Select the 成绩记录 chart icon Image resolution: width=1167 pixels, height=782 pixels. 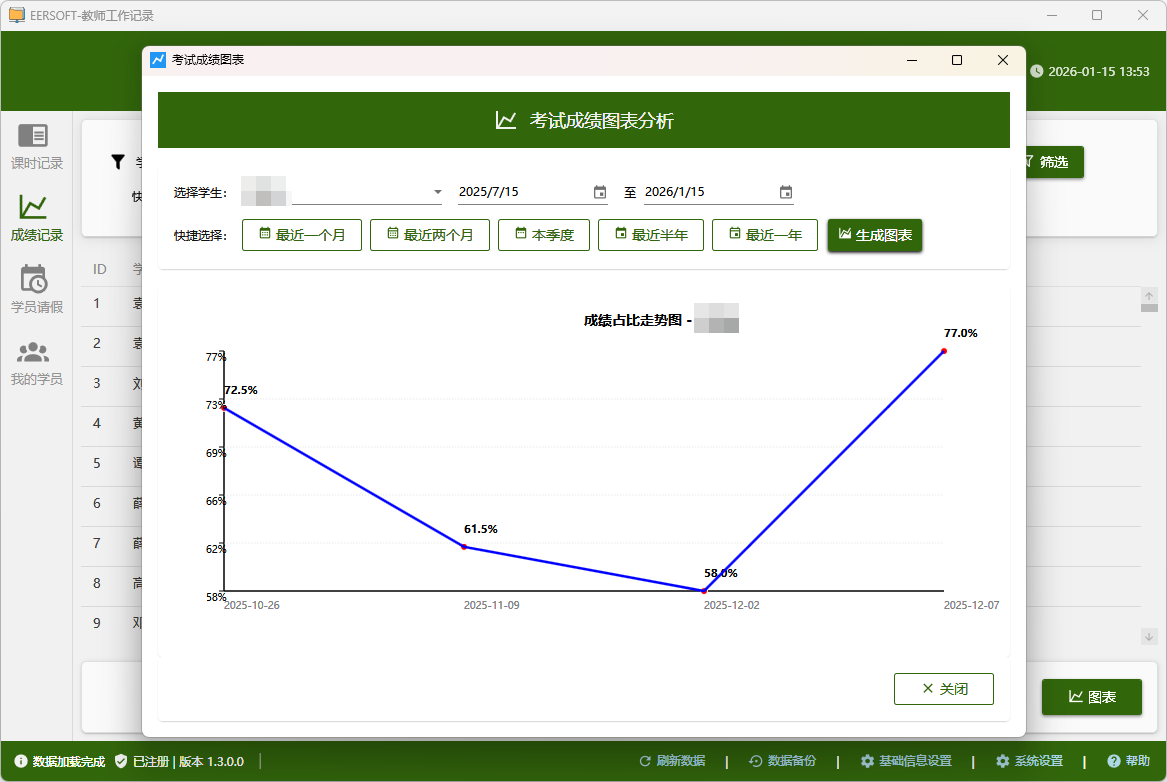tap(33, 207)
